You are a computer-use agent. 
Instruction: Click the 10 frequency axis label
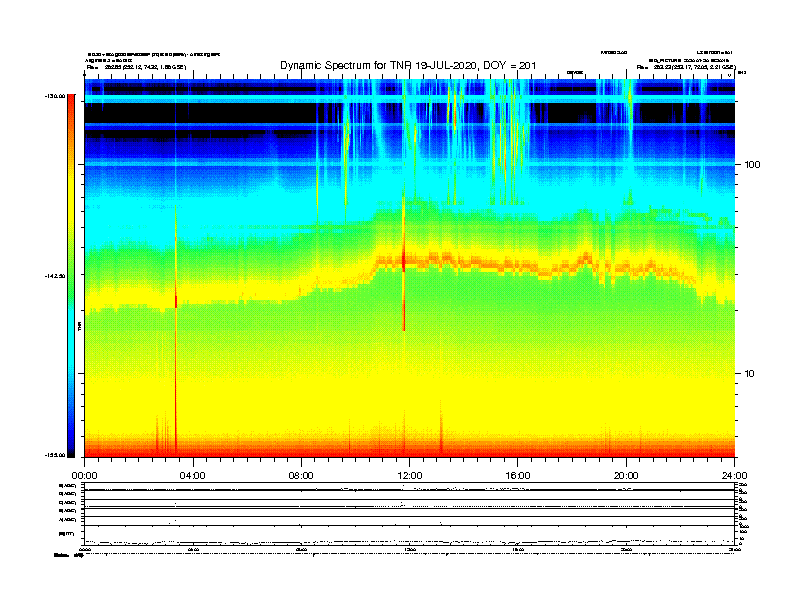tap(750, 373)
